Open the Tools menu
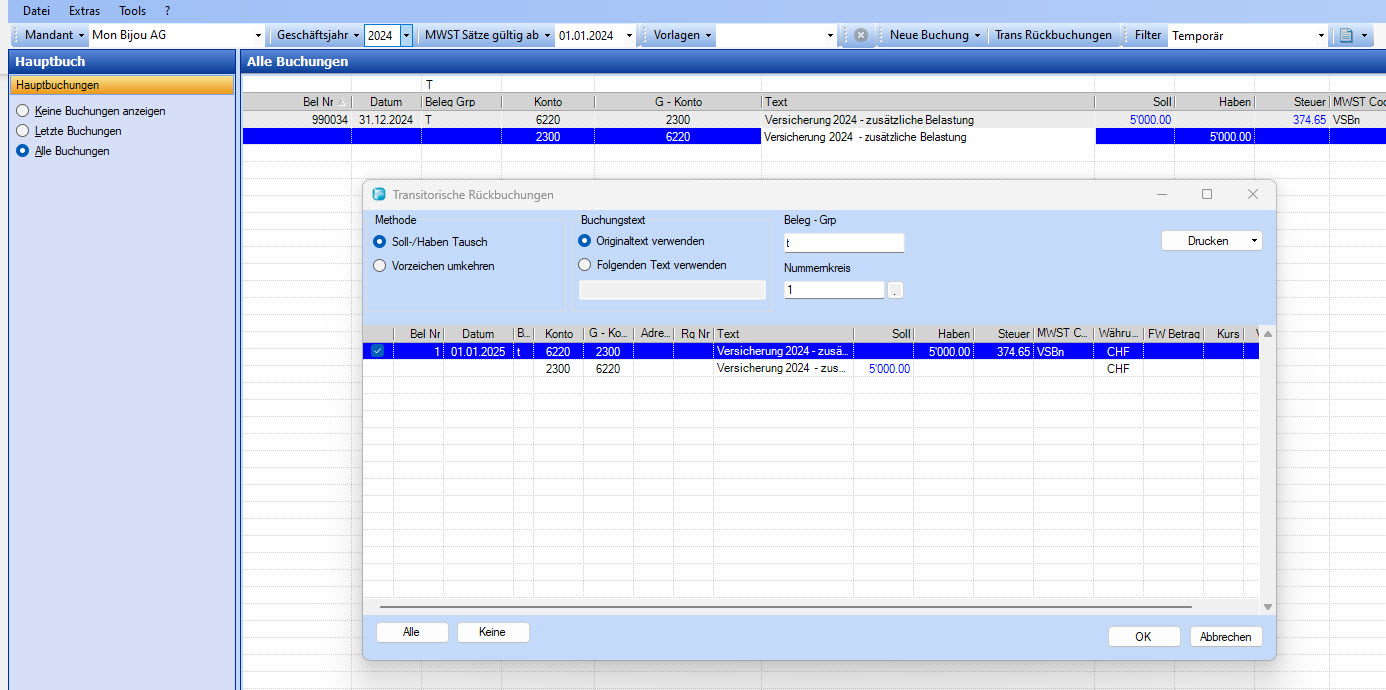 coord(132,11)
